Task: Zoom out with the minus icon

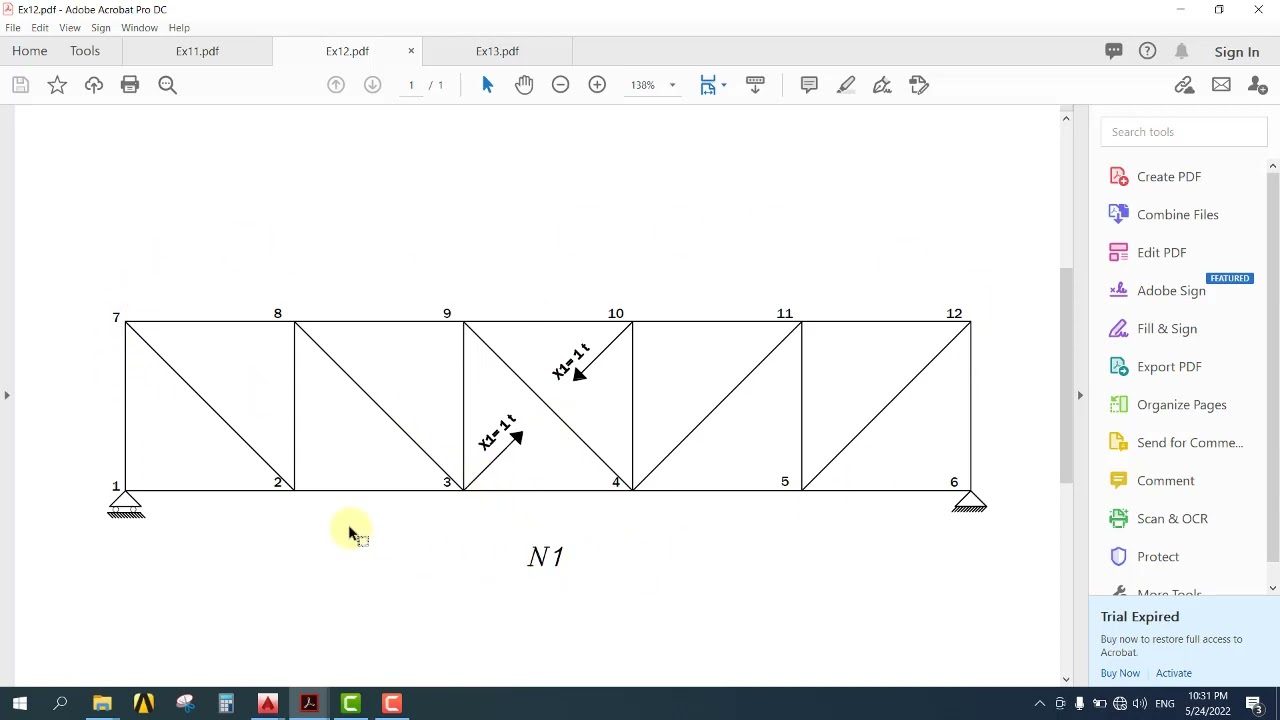Action: [561, 85]
